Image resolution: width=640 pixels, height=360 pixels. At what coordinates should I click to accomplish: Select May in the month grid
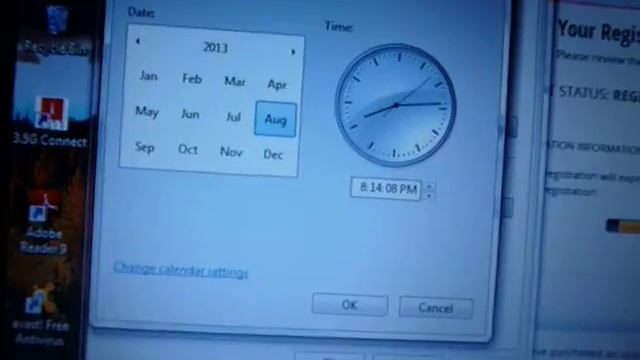[x=147, y=111]
